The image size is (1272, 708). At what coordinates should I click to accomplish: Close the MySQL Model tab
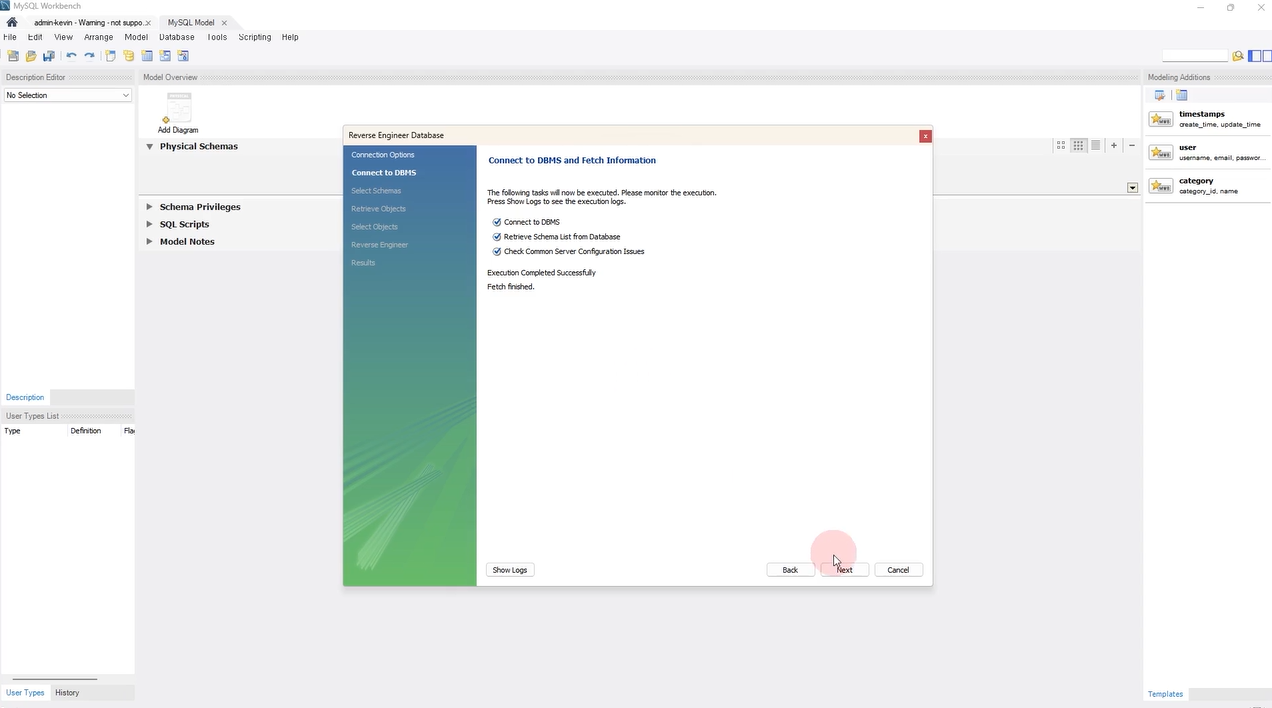tap(224, 22)
